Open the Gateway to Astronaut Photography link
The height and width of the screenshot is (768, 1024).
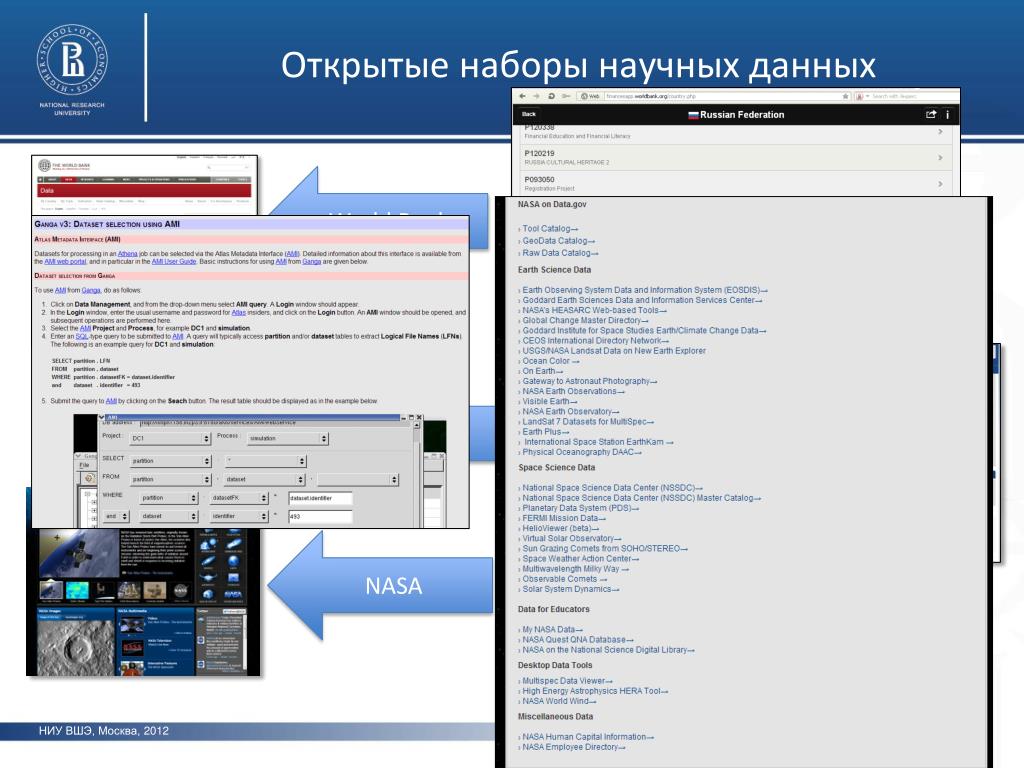[587, 381]
